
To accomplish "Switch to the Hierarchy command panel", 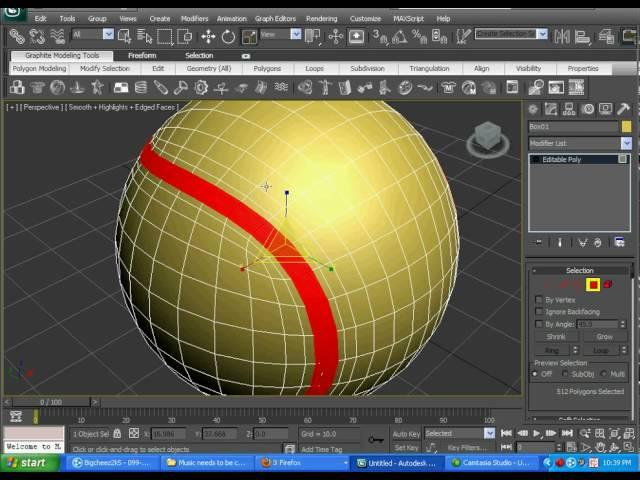I will (570, 109).
